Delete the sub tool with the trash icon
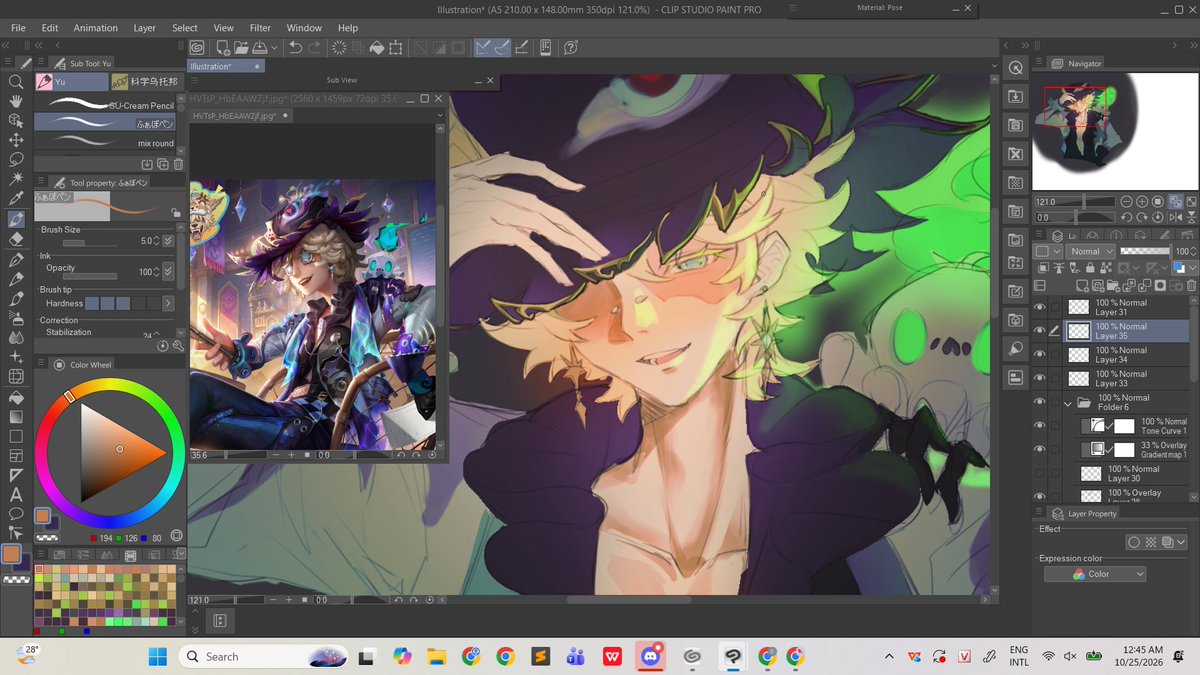Image resolution: width=1200 pixels, height=675 pixels. coord(178,164)
